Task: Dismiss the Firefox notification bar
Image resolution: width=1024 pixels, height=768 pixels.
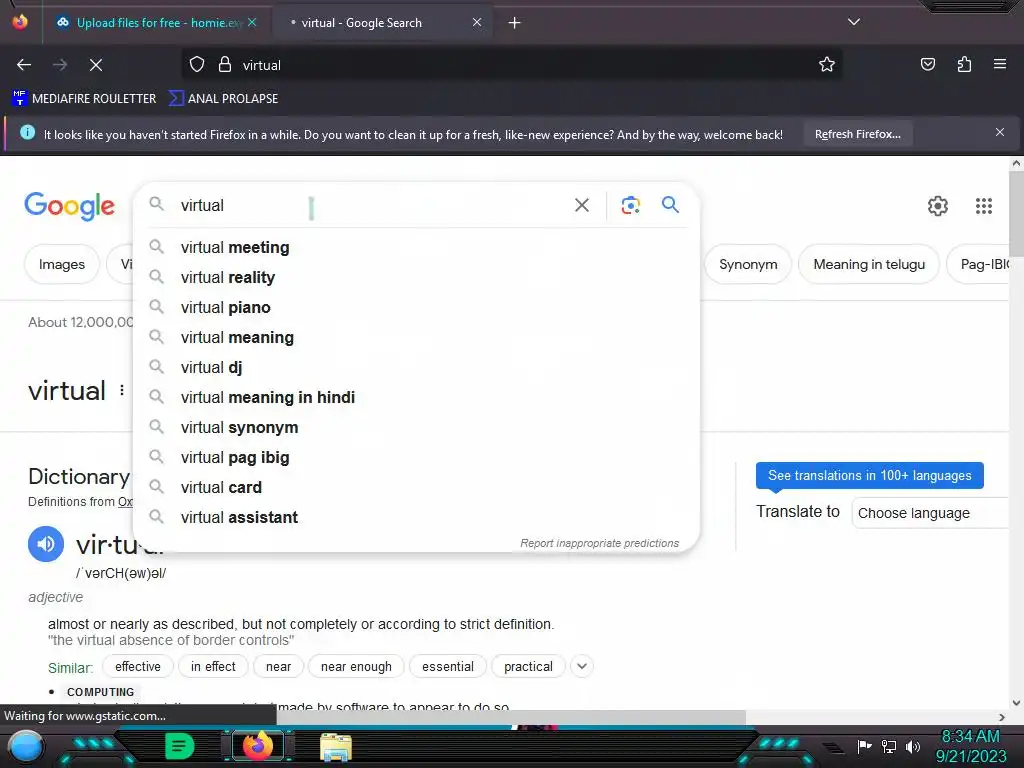Action: pyautogui.click(x=999, y=133)
